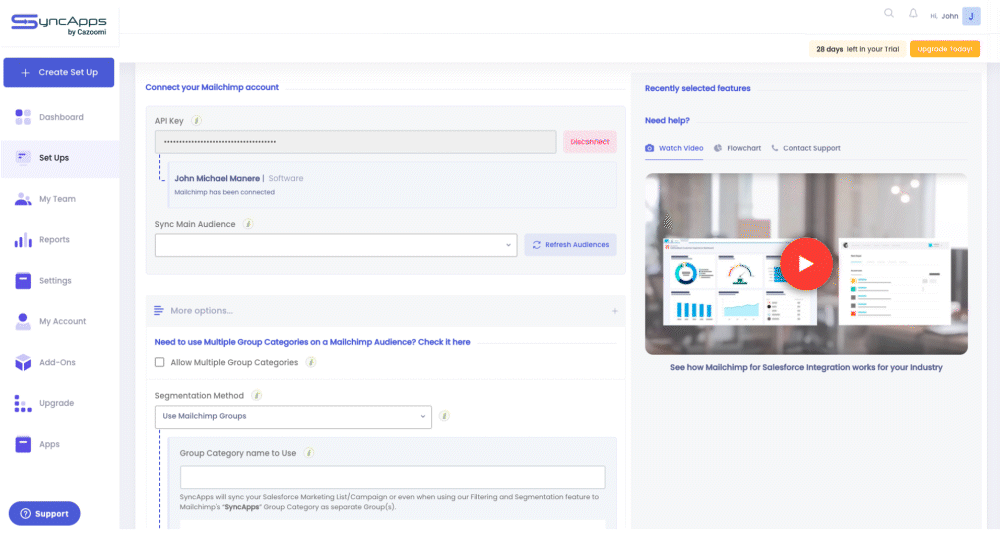Image resolution: width=1000 pixels, height=542 pixels.
Task: Click the Group Category name input field
Action: tap(392, 477)
